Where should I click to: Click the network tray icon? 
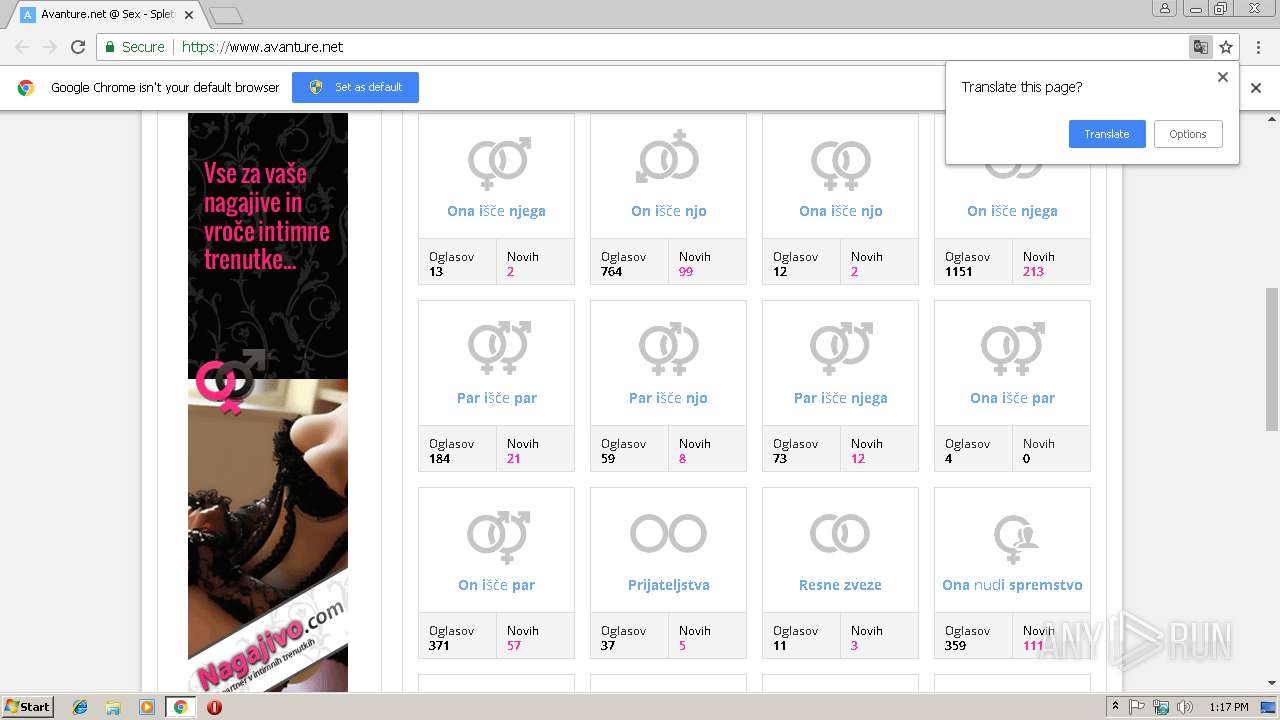click(x=1161, y=707)
